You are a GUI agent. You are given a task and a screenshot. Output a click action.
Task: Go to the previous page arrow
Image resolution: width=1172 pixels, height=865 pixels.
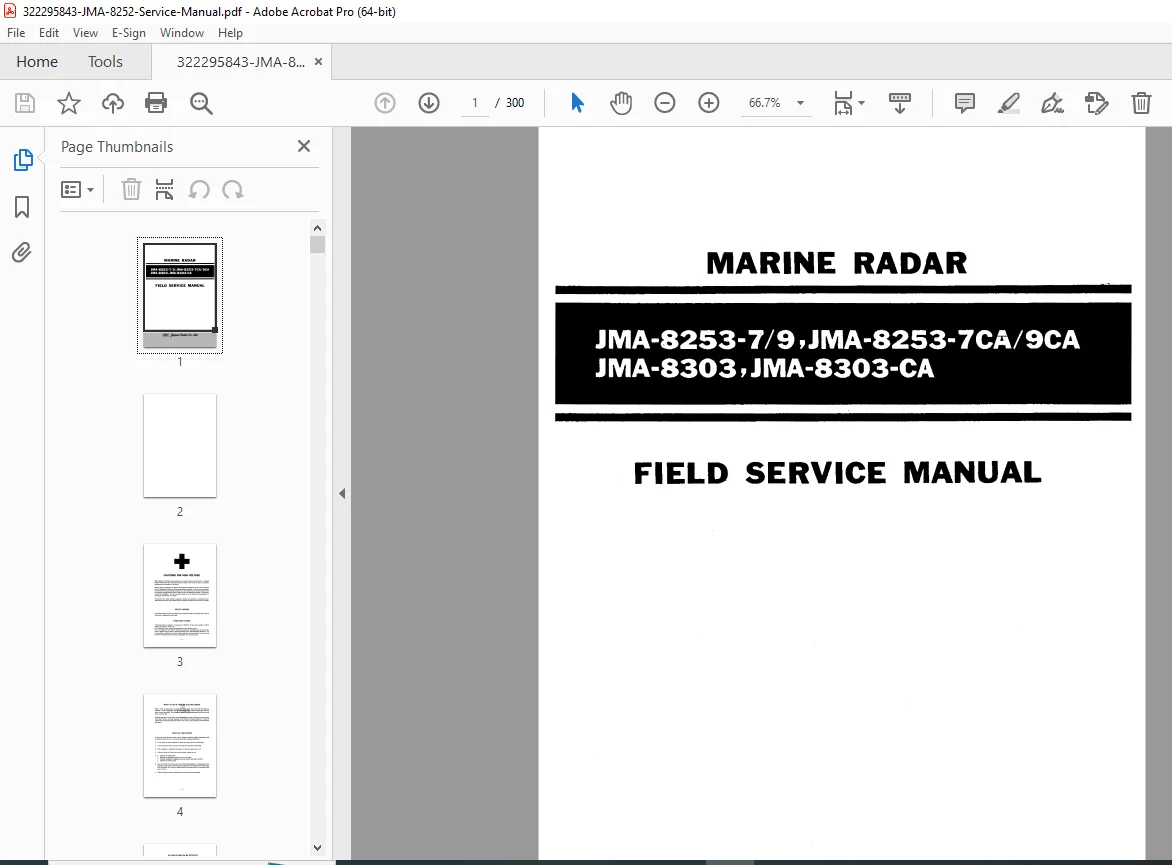coord(385,103)
